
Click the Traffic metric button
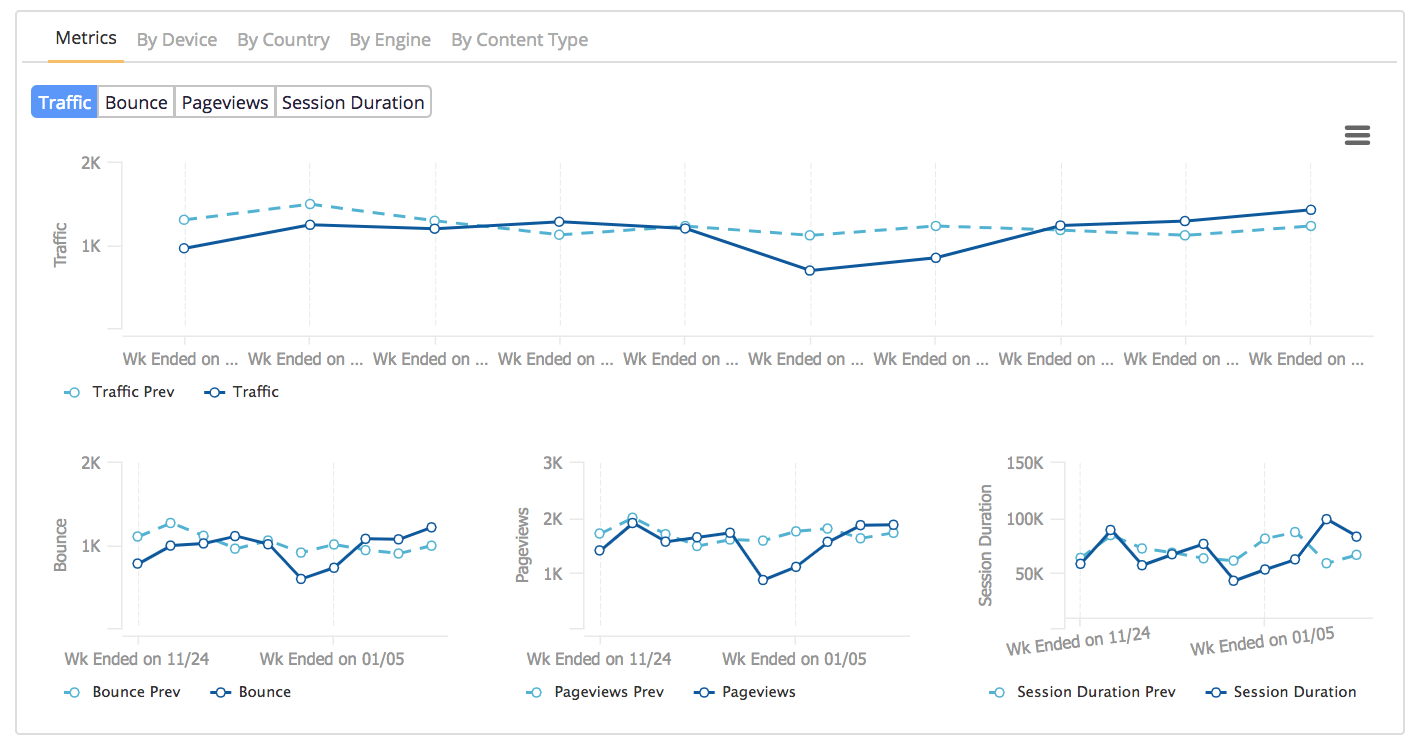pos(65,102)
